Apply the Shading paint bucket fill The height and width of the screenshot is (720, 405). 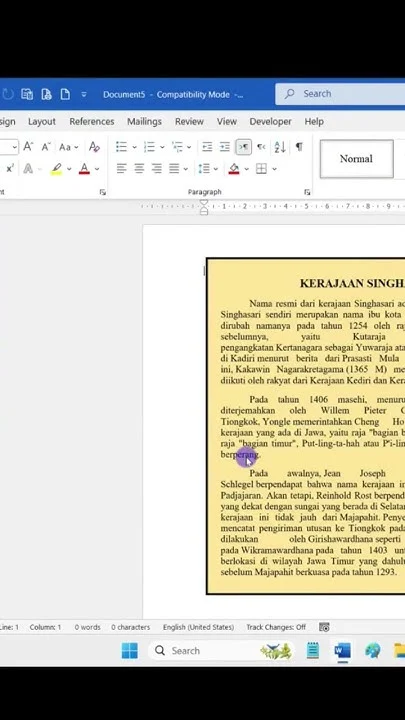pos(234,169)
